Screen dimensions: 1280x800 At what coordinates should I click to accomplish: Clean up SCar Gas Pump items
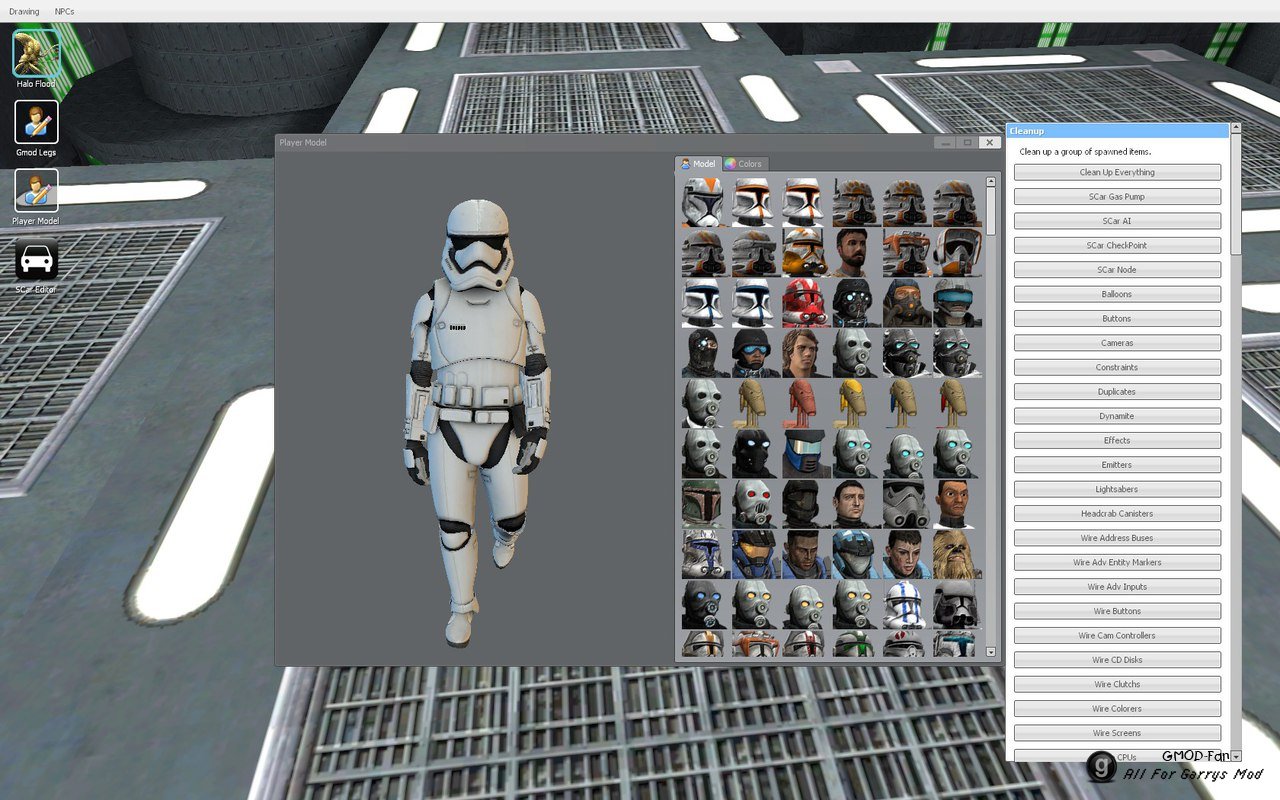click(x=1117, y=197)
